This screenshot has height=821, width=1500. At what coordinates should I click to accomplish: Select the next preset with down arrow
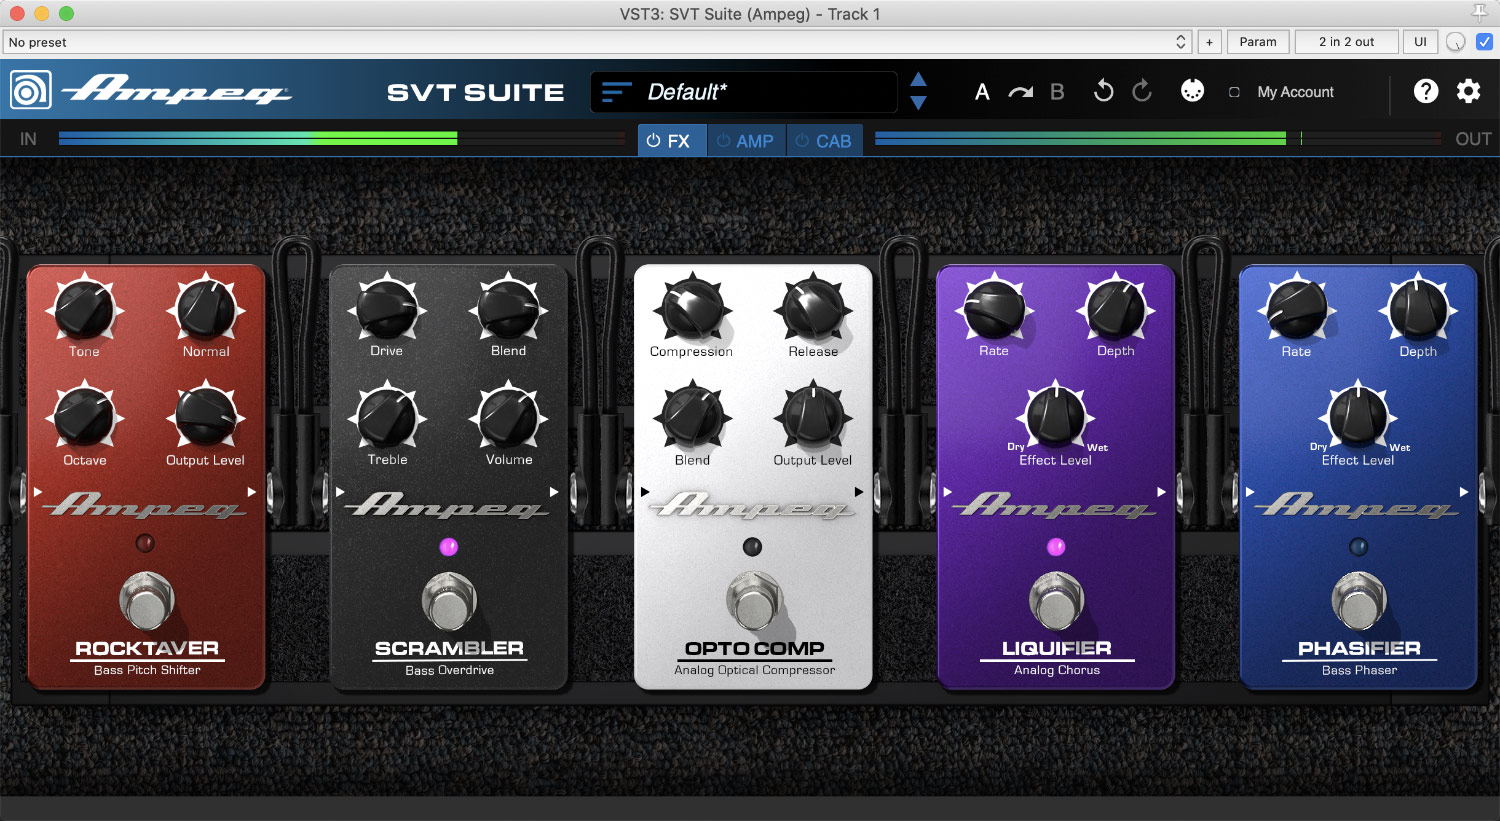pos(918,103)
